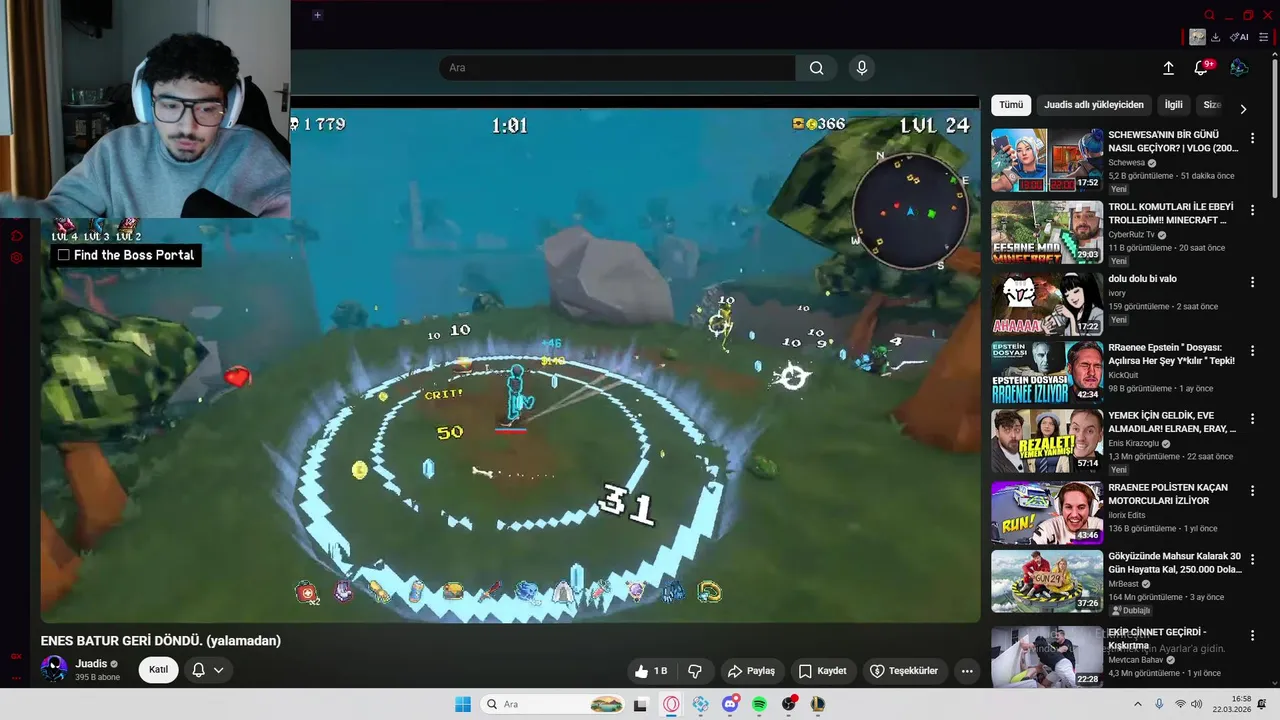Open the browser tab search icon

[x=1210, y=15]
